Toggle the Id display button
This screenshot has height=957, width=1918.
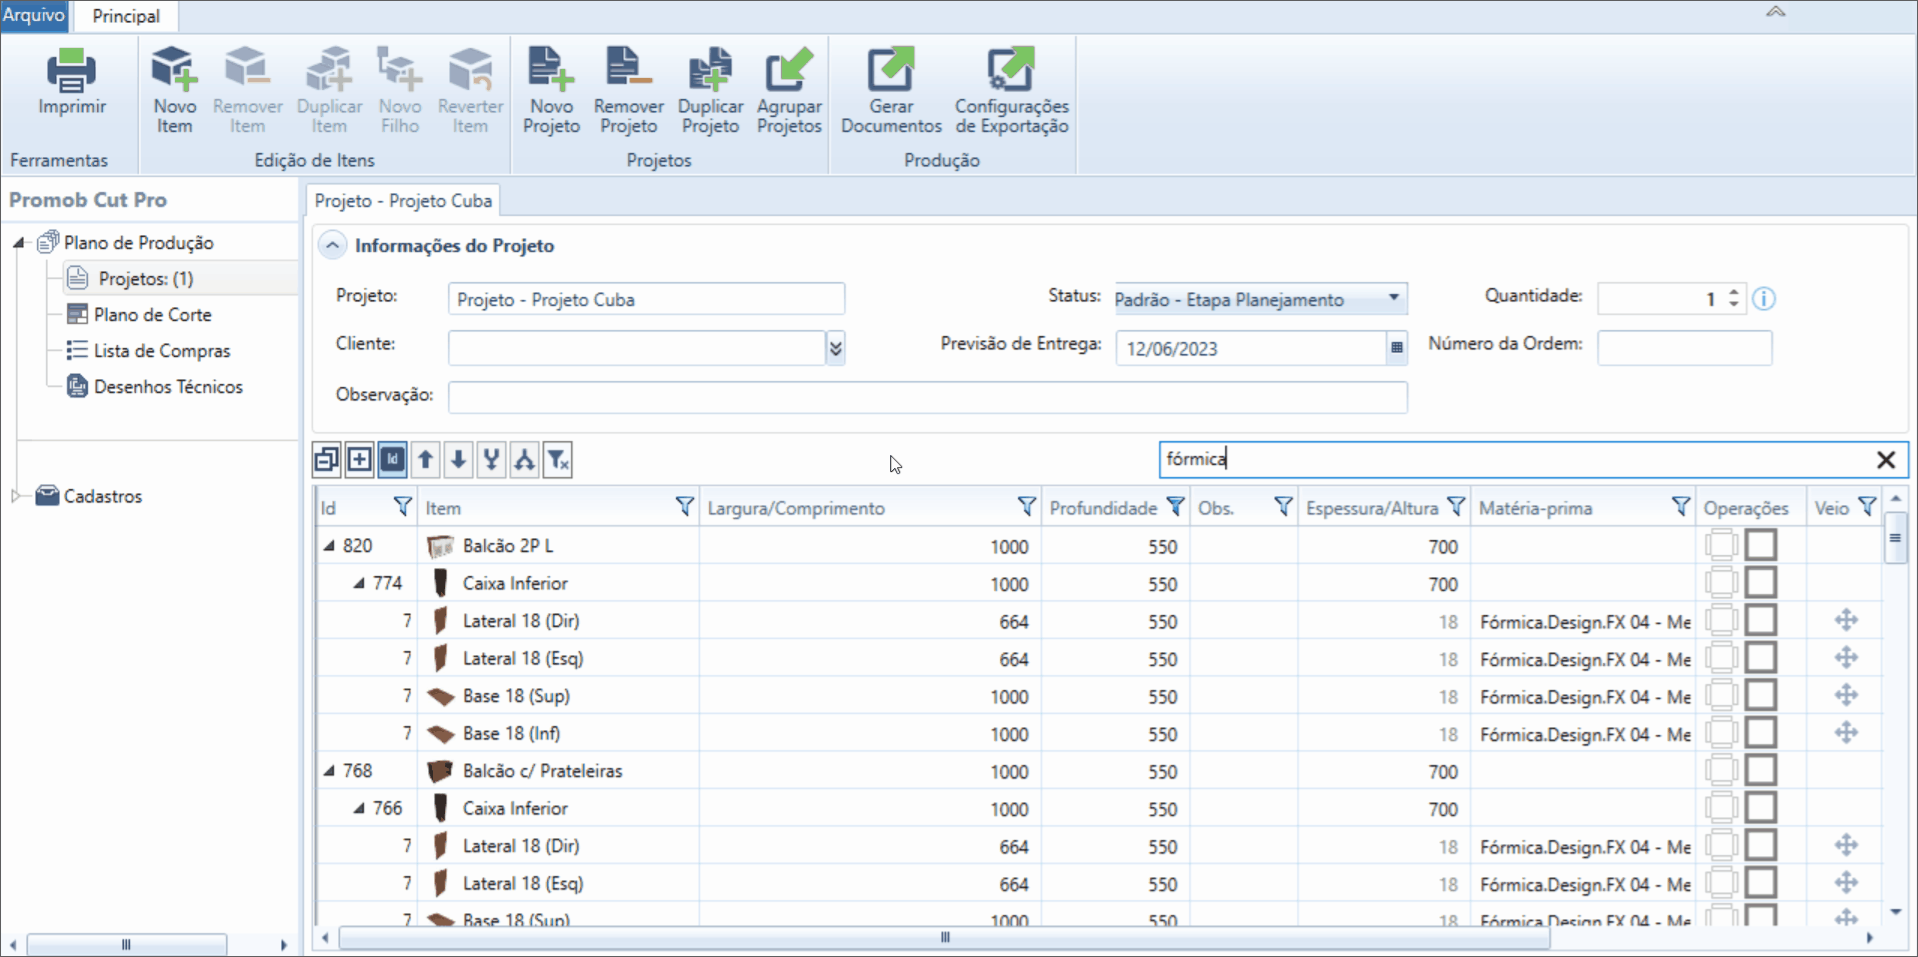point(392,459)
